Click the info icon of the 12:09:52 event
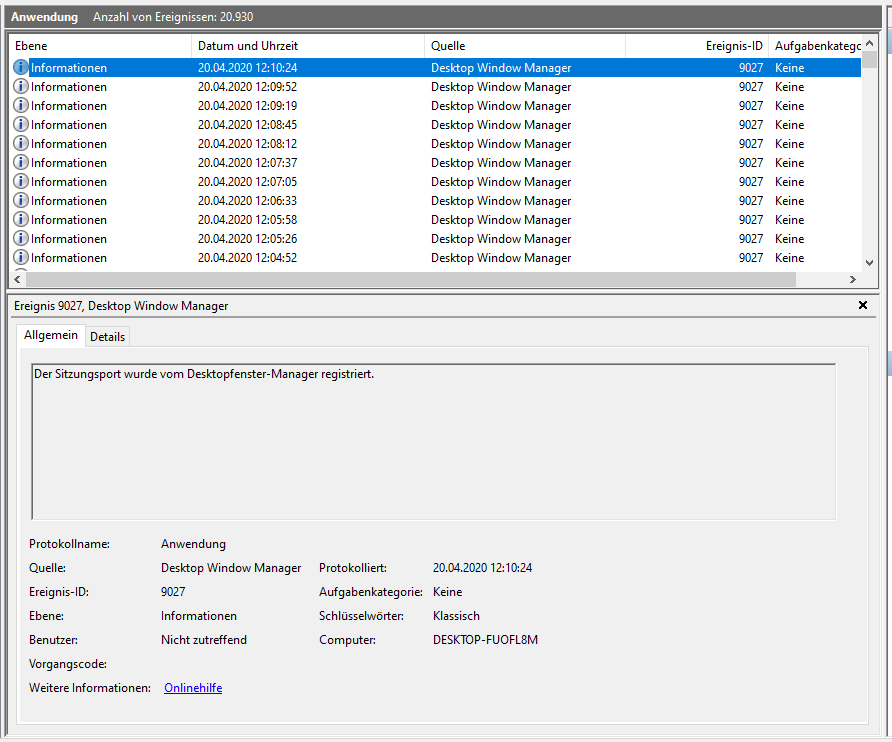Viewport: 892px width, 742px height. coord(20,86)
